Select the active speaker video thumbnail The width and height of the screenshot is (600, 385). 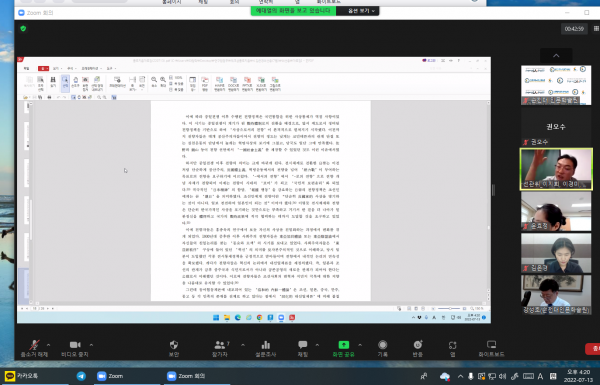(x=556, y=169)
